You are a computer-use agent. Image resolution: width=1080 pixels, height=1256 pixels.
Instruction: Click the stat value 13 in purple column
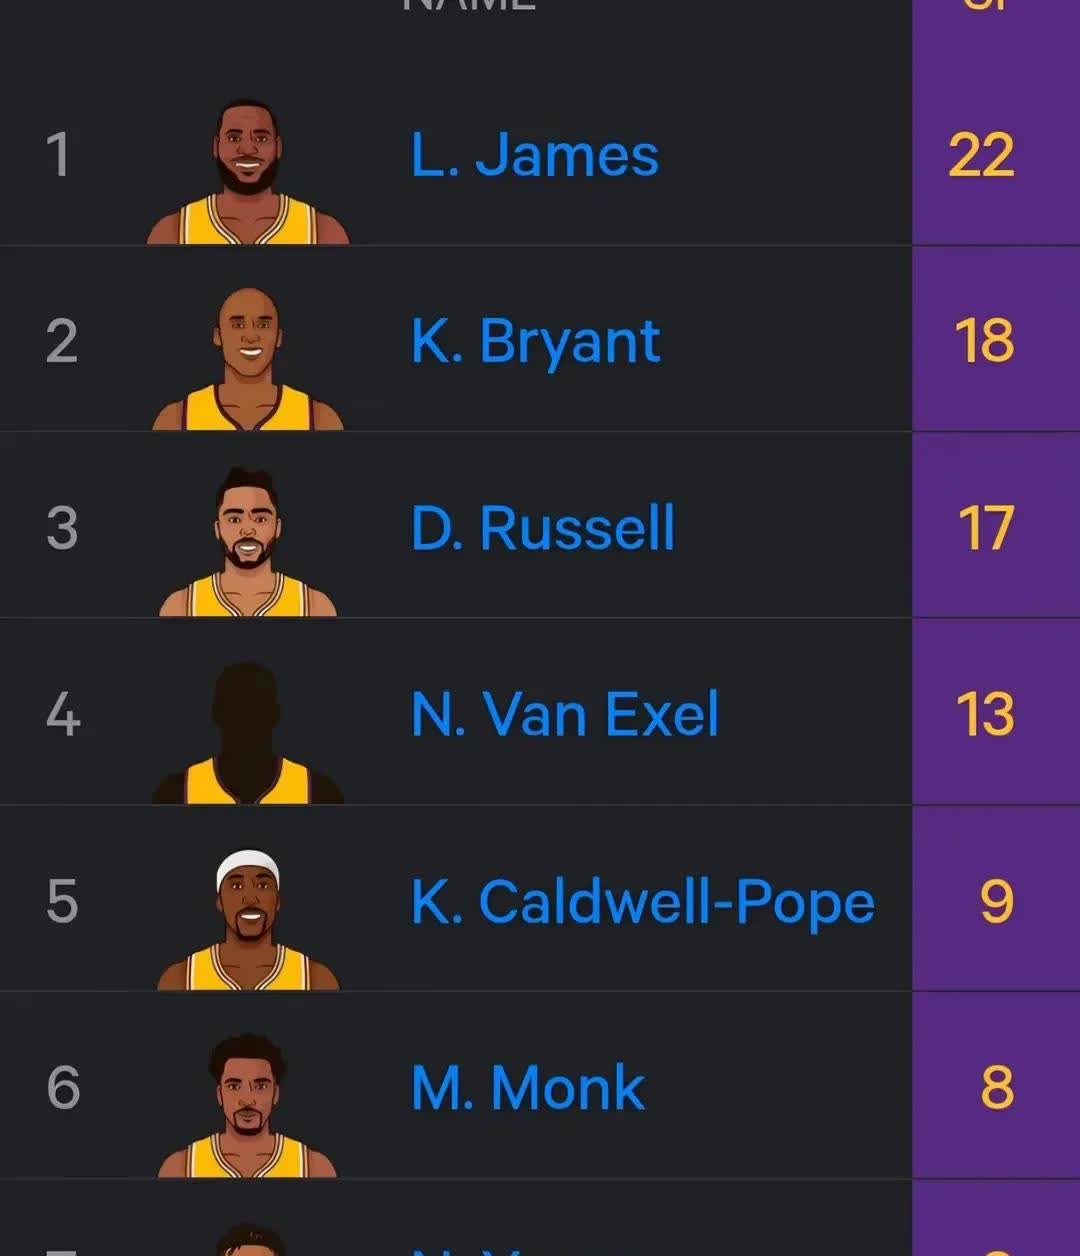point(985,714)
